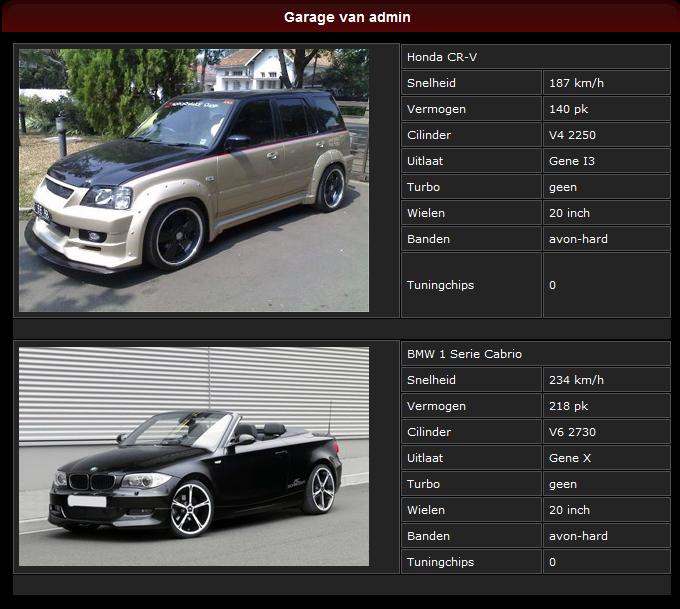Screen dimensions: 680x609
Task: Click the Honda CR-V 'Cilinder' label
Action: click(429, 135)
